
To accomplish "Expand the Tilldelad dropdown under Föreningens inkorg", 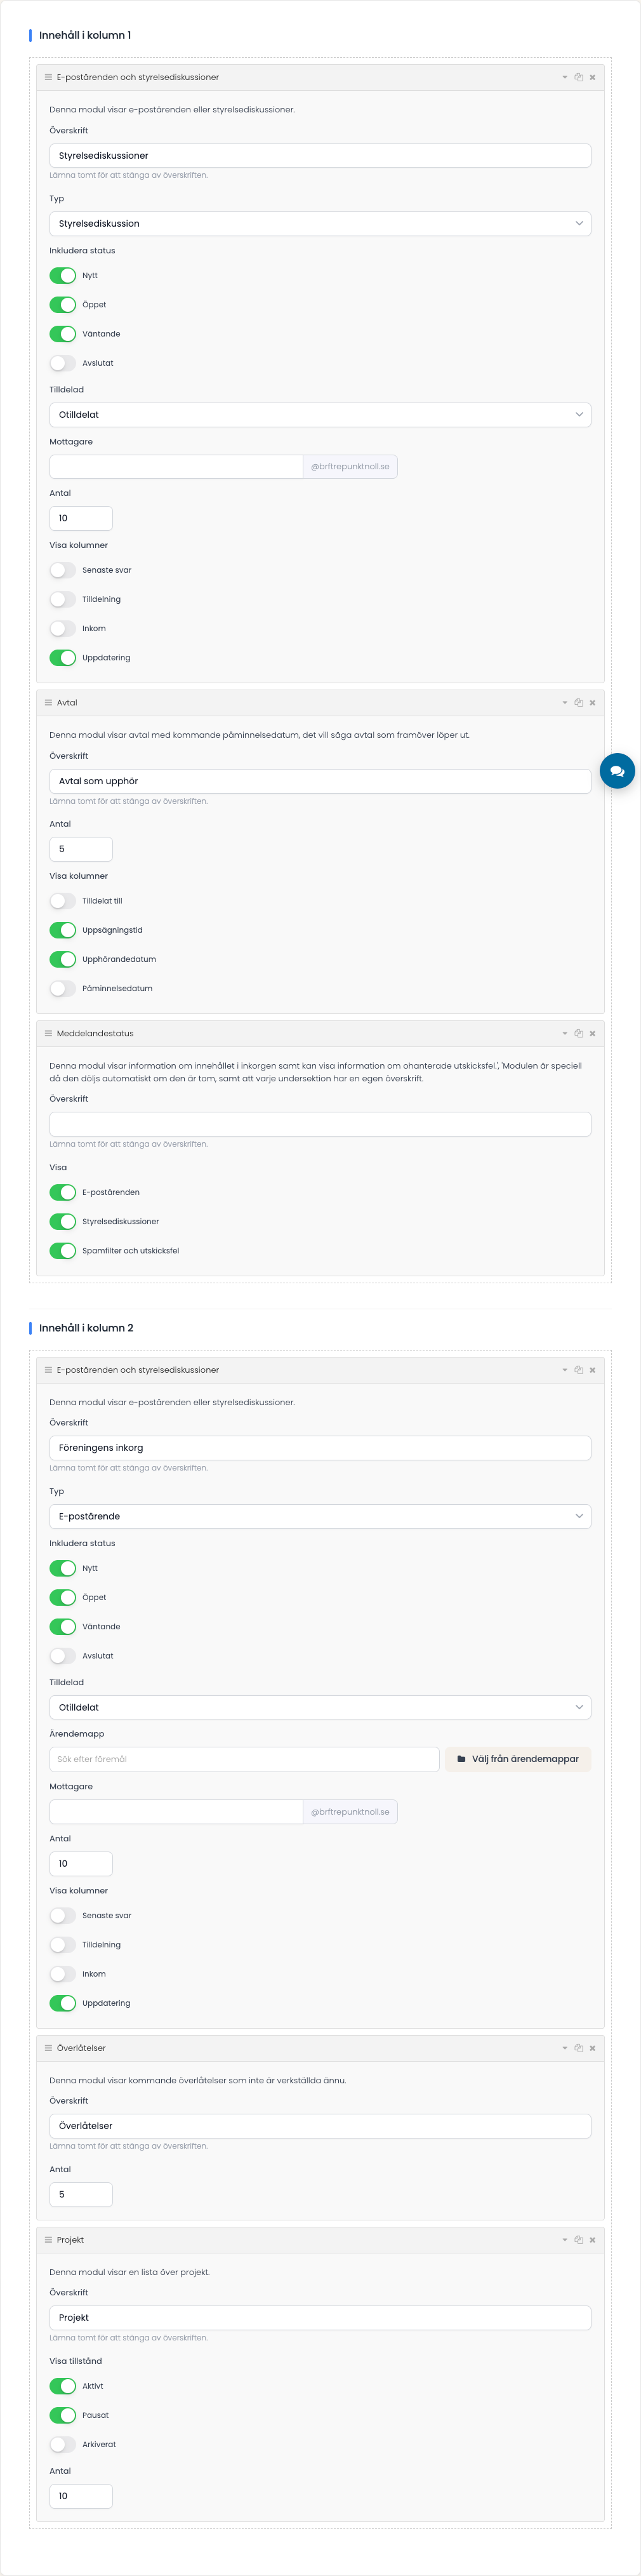I will tap(320, 1707).
